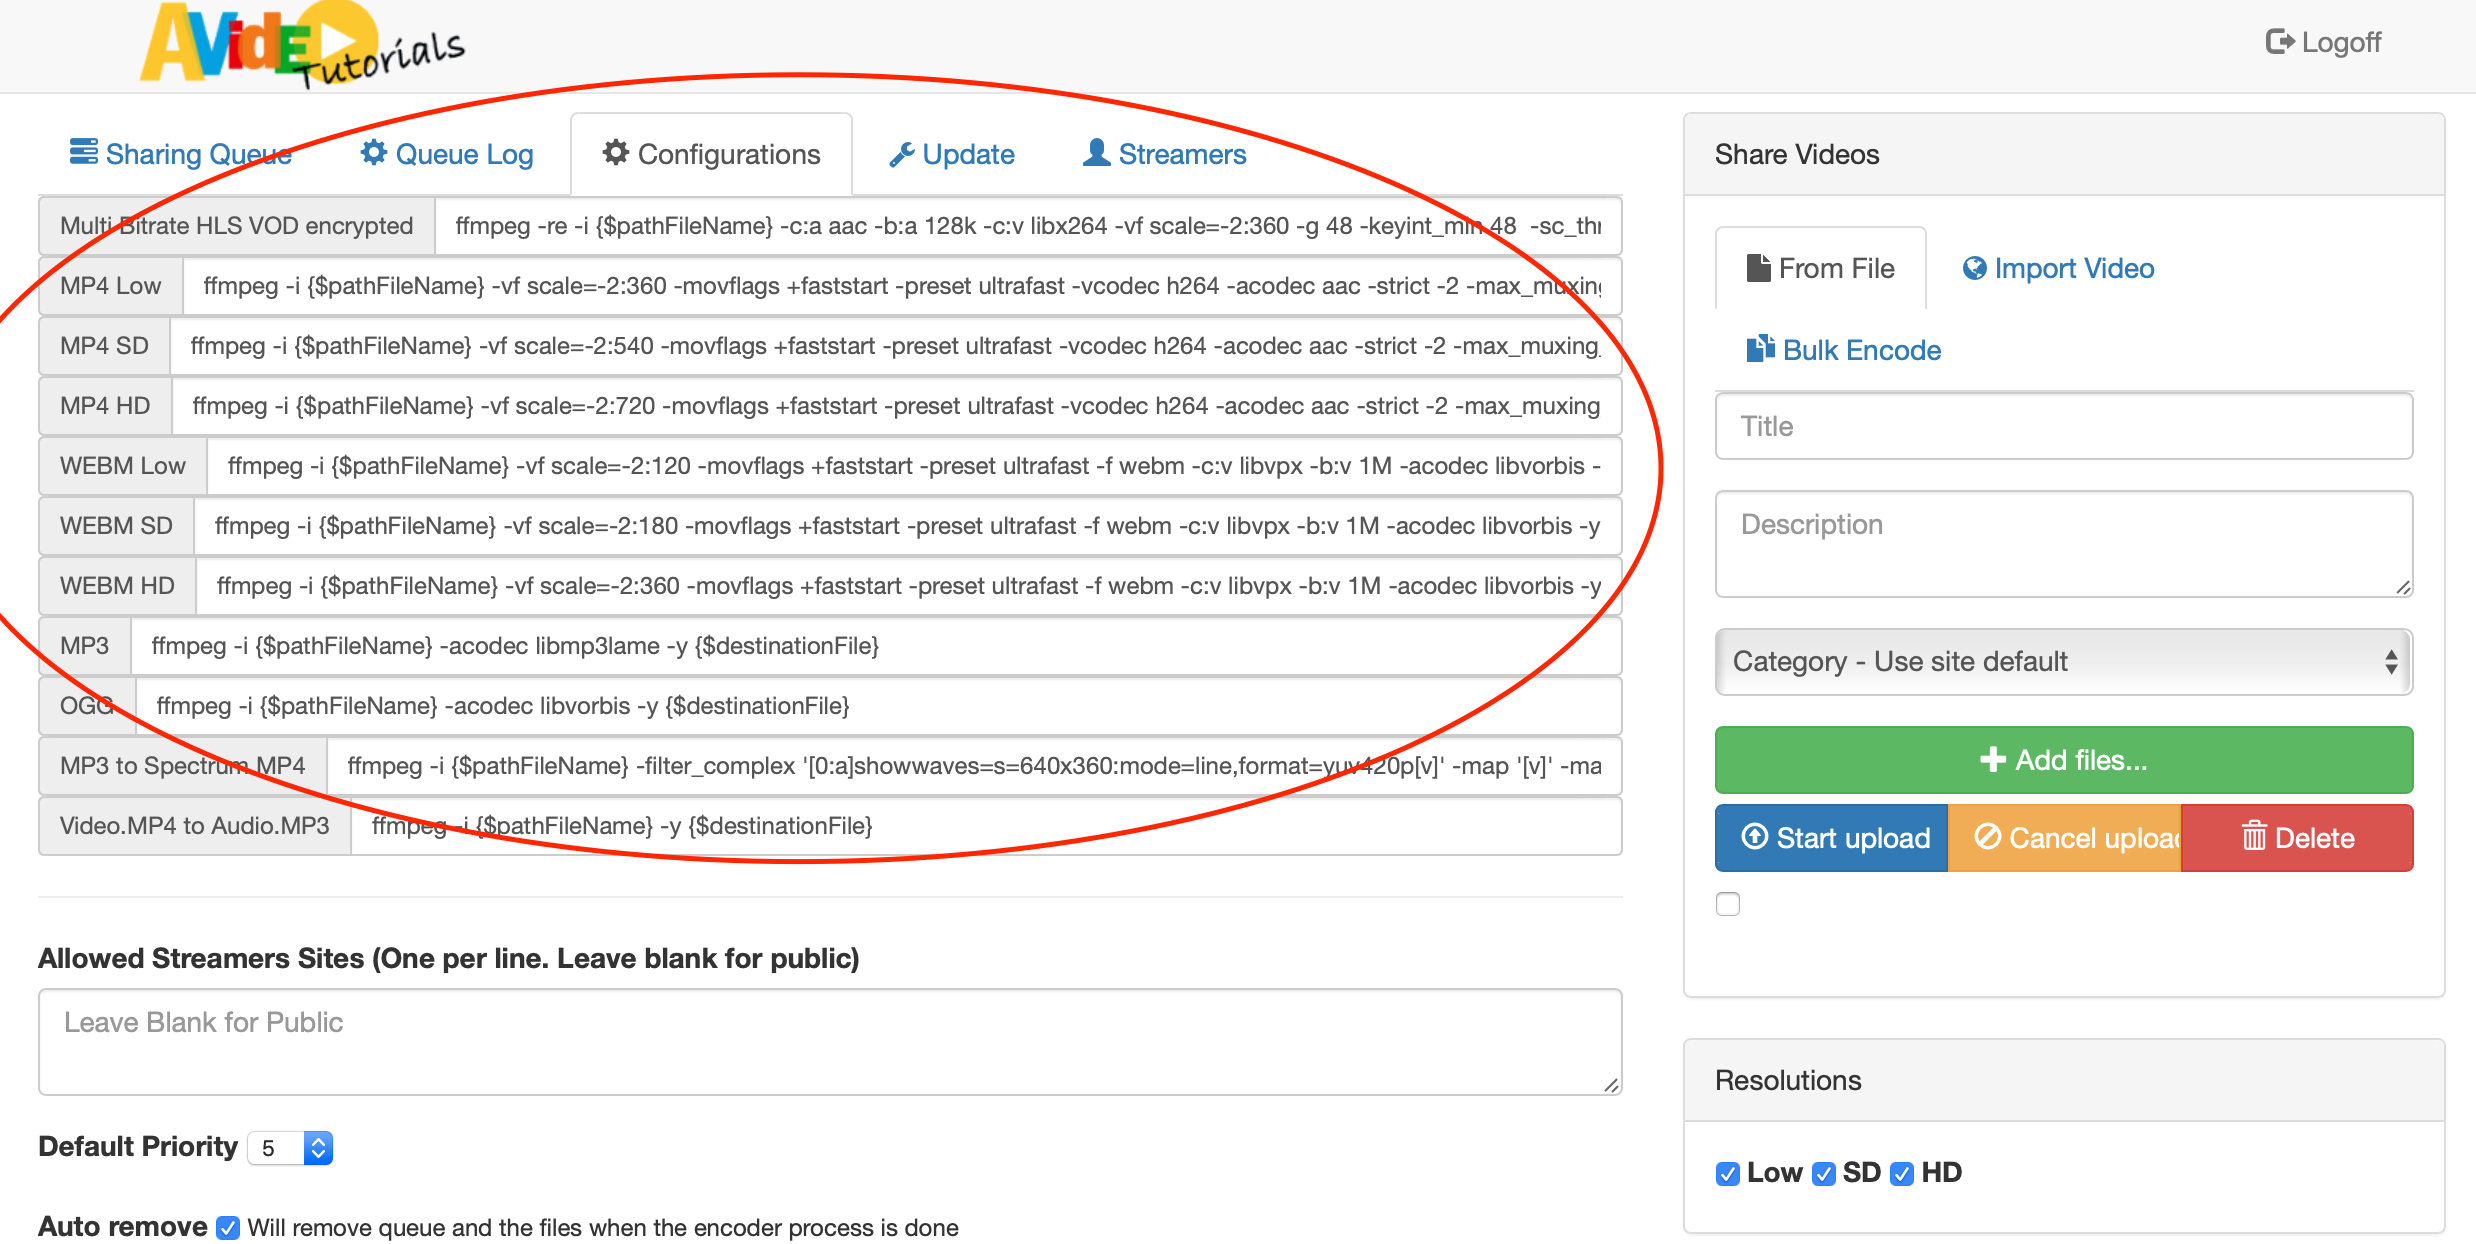Toggle the unlabeled checkbox below Start upload
This screenshot has width=2476, height=1244.
[x=1727, y=904]
